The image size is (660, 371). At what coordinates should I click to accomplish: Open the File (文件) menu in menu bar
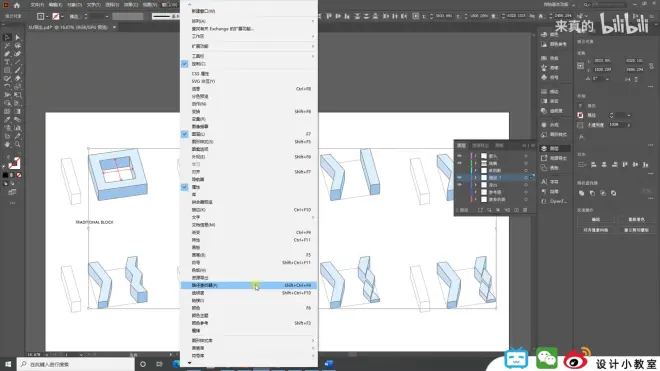click(x=37, y=5)
